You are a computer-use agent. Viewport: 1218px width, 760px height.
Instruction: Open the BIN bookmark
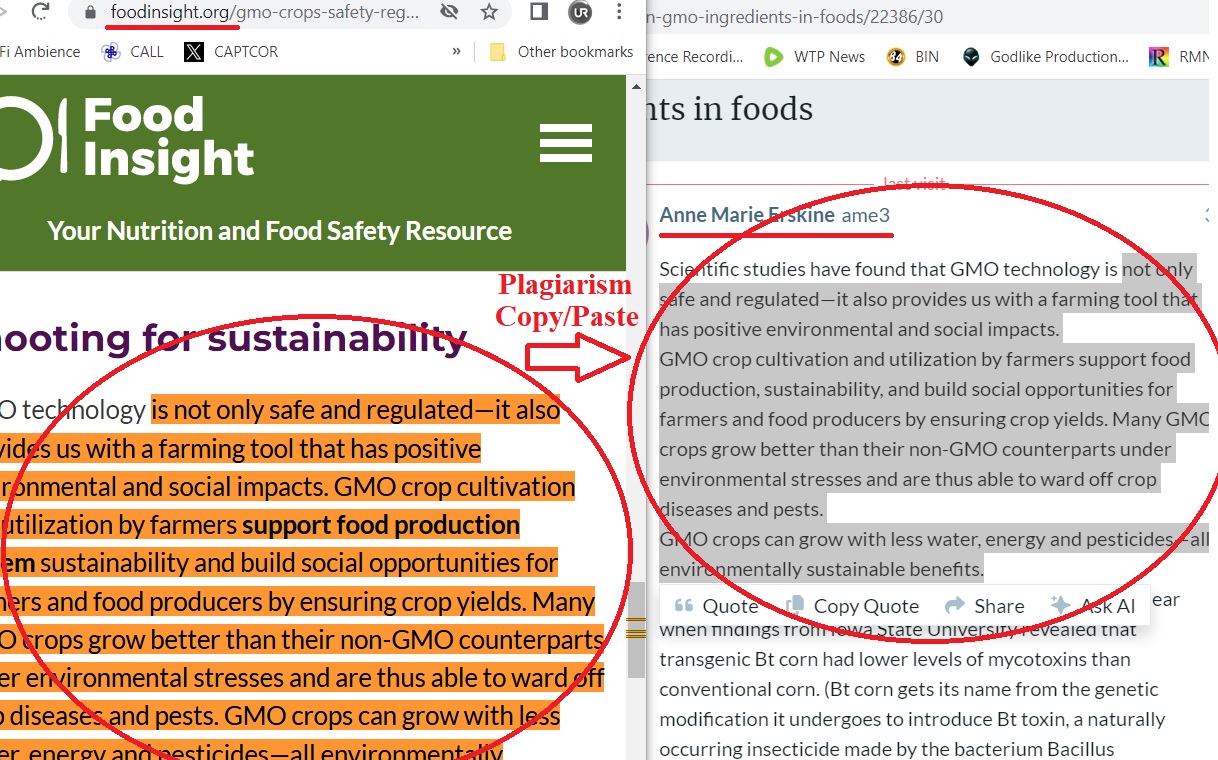[913, 57]
